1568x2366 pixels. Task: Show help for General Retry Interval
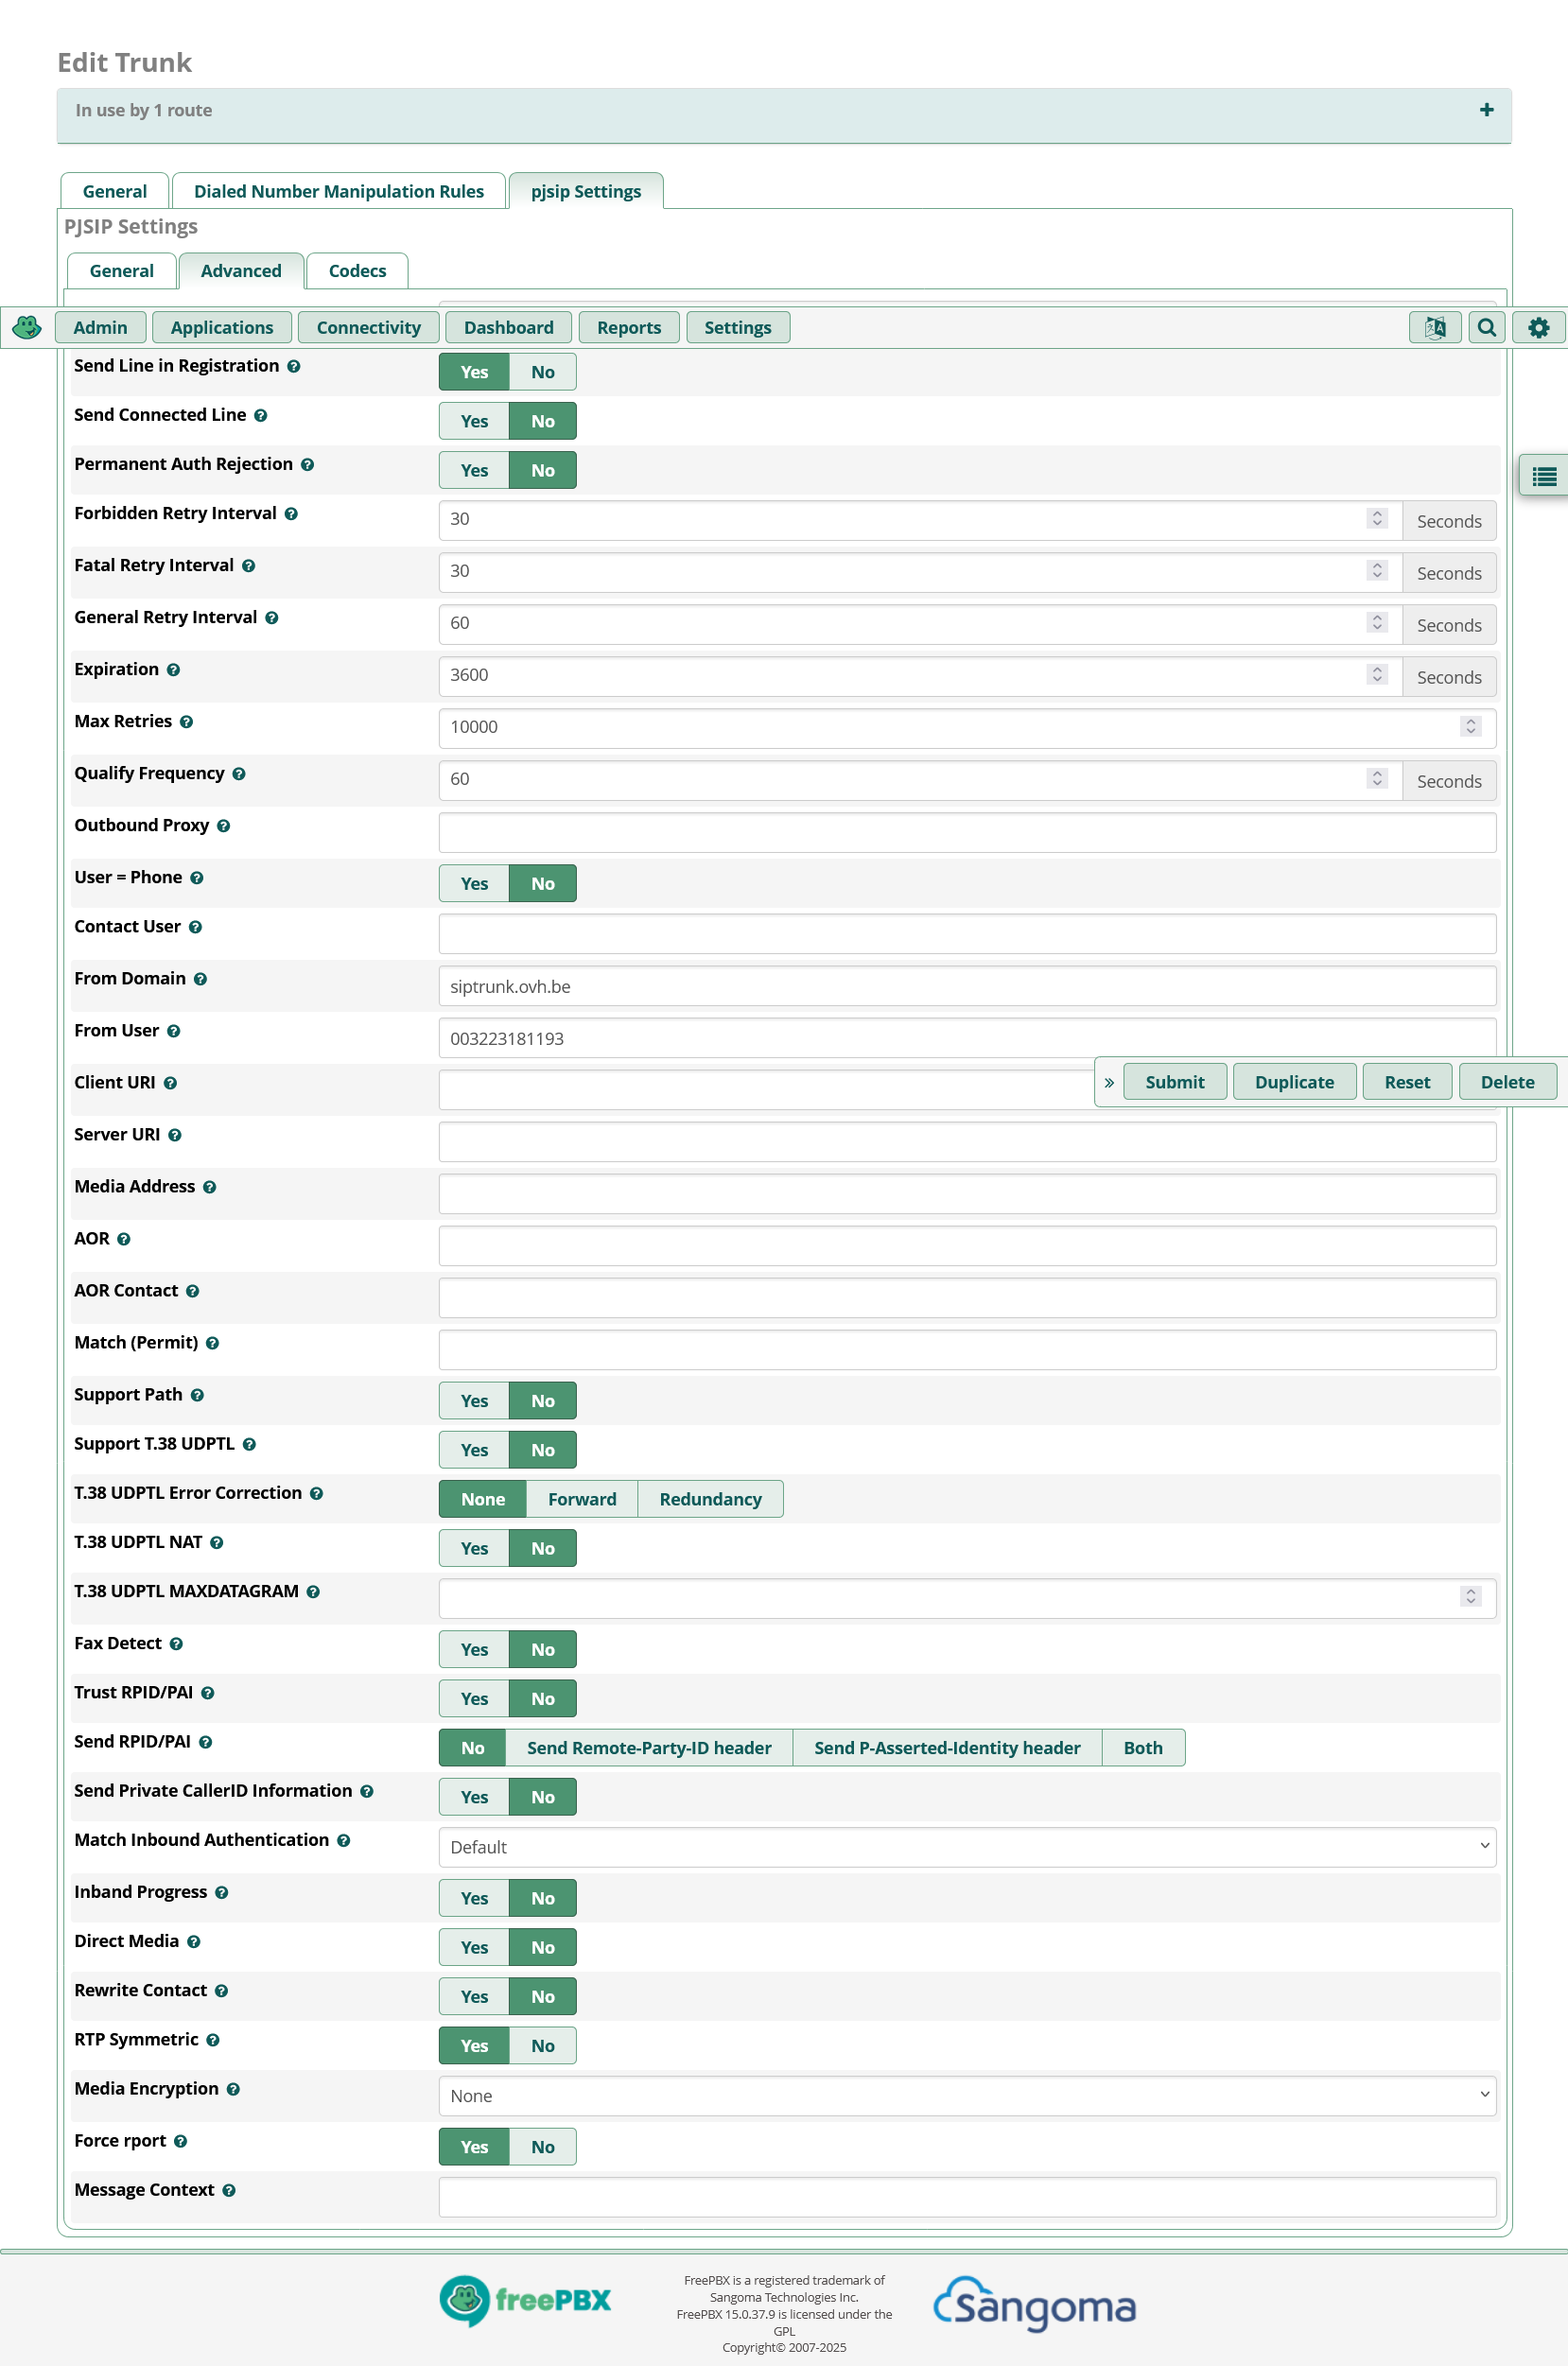tap(272, 617)
